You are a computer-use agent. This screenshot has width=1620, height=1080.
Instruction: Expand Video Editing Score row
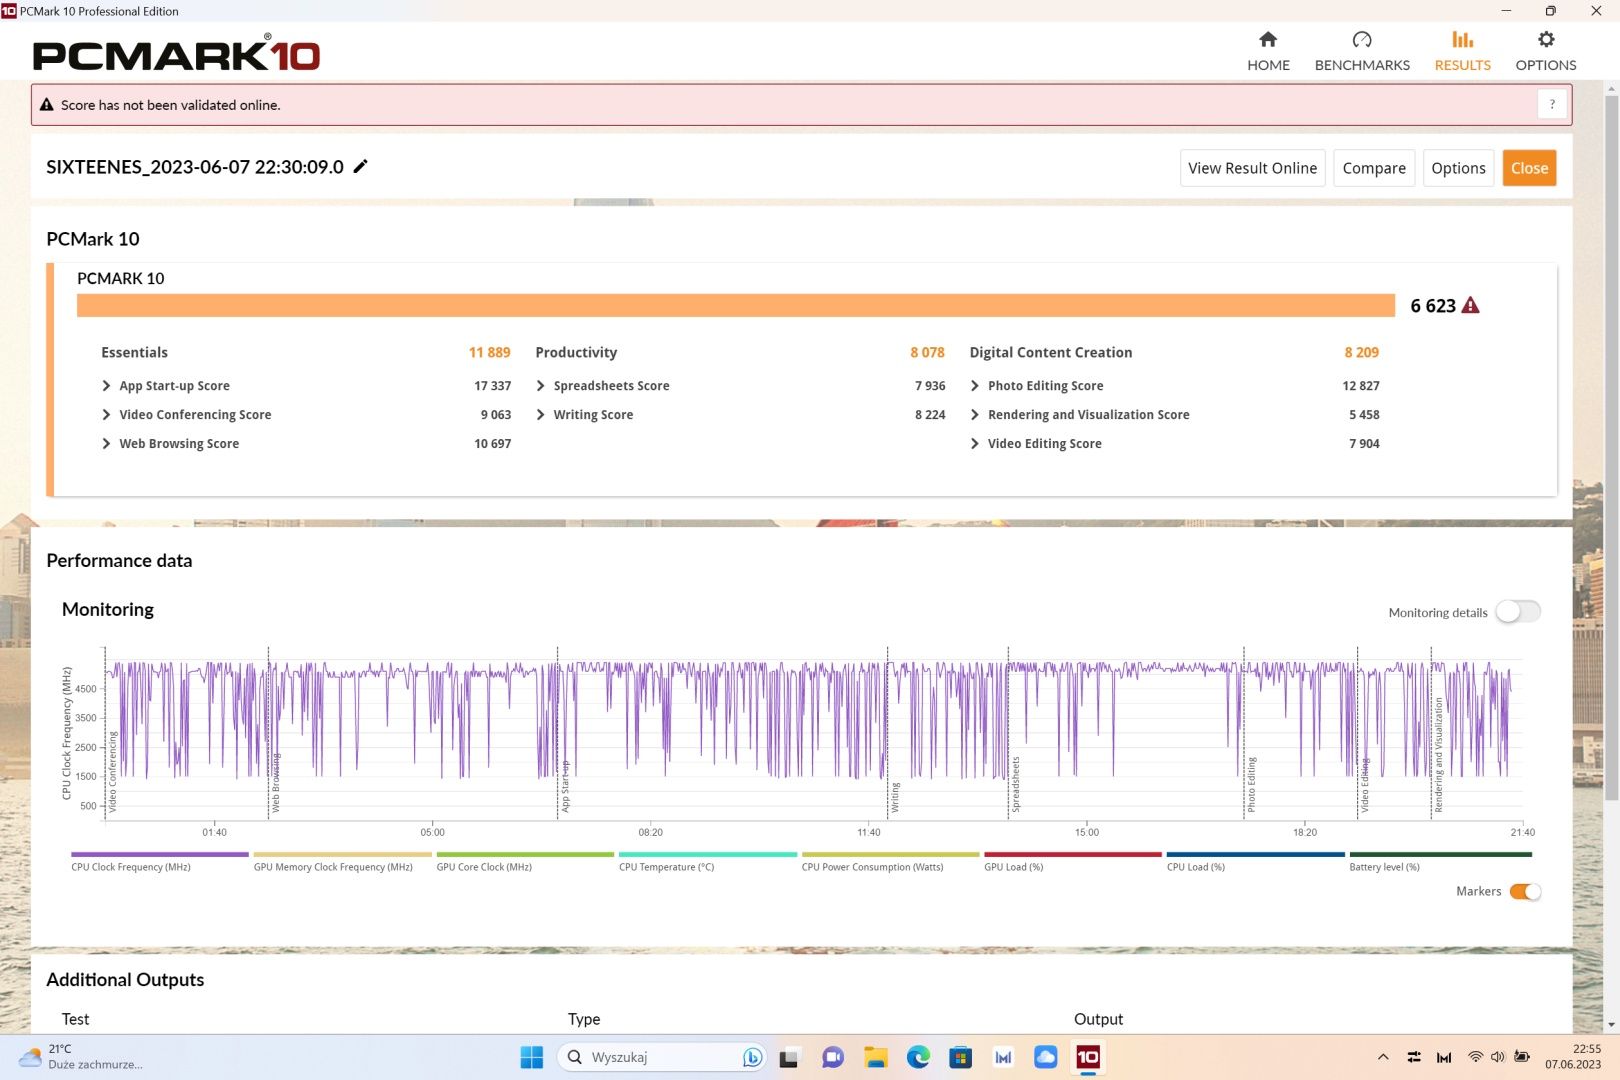coord(1174,444)
